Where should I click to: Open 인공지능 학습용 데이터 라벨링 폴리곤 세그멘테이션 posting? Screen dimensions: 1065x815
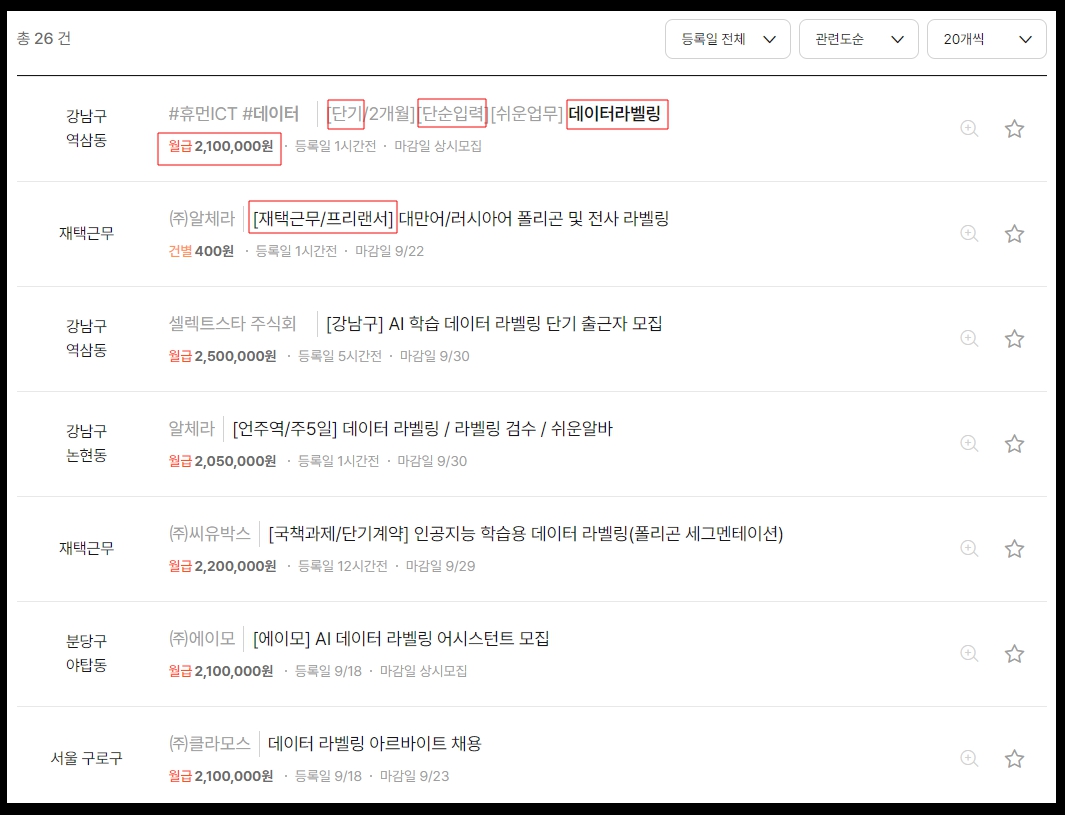coord(526,534)
